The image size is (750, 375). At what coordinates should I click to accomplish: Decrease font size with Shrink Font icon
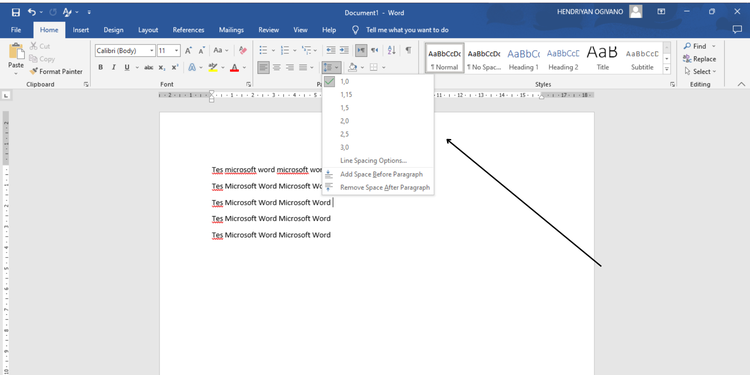point(201,51)
